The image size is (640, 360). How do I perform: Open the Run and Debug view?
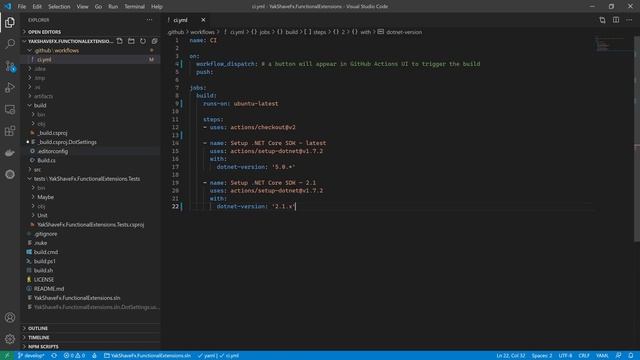click(10, 87)
